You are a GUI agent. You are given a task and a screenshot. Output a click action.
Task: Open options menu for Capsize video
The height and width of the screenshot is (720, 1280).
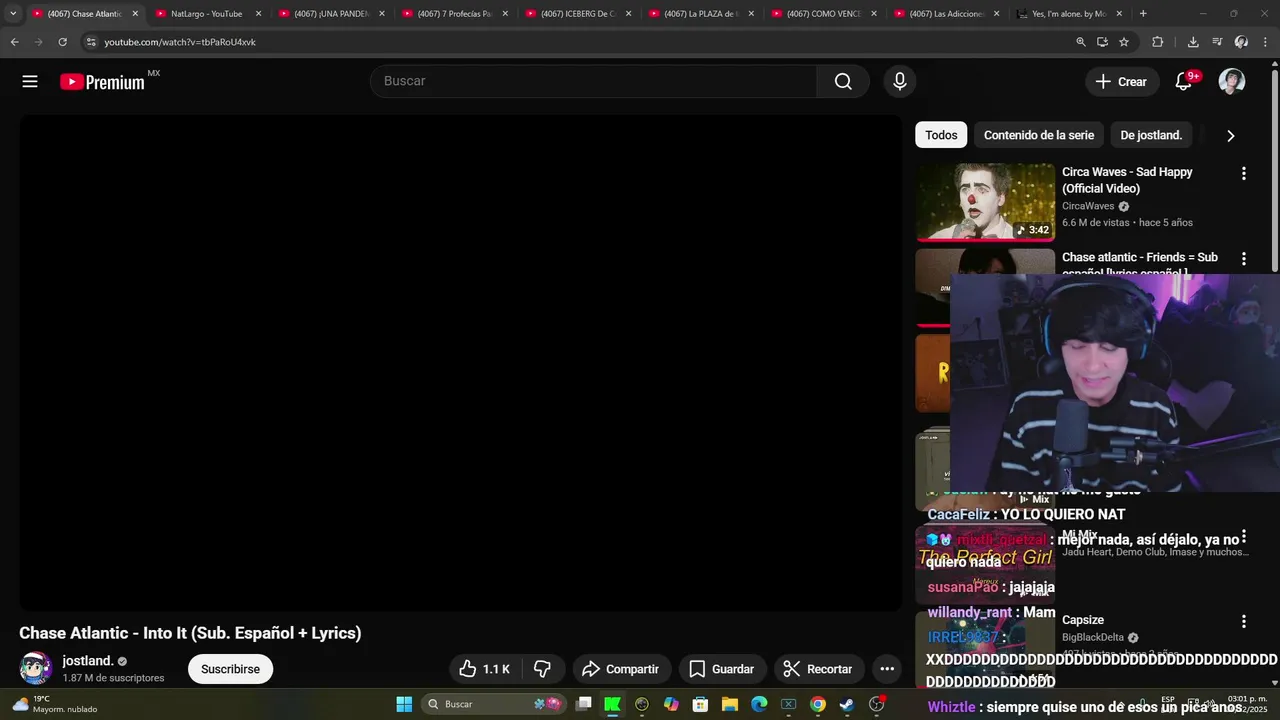pyautogui.click(x=1244, y=621)
